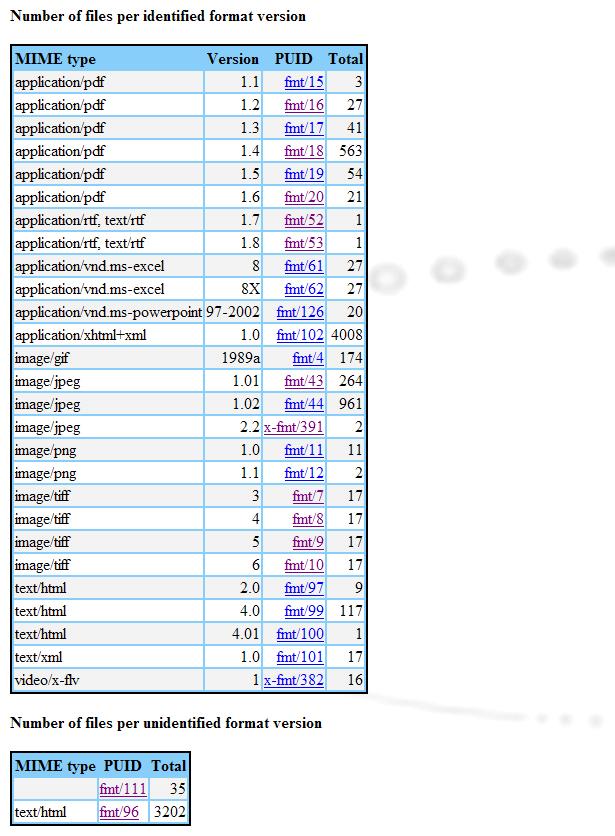
Task: Click the text/xml cell
Action: pos(108,657)
